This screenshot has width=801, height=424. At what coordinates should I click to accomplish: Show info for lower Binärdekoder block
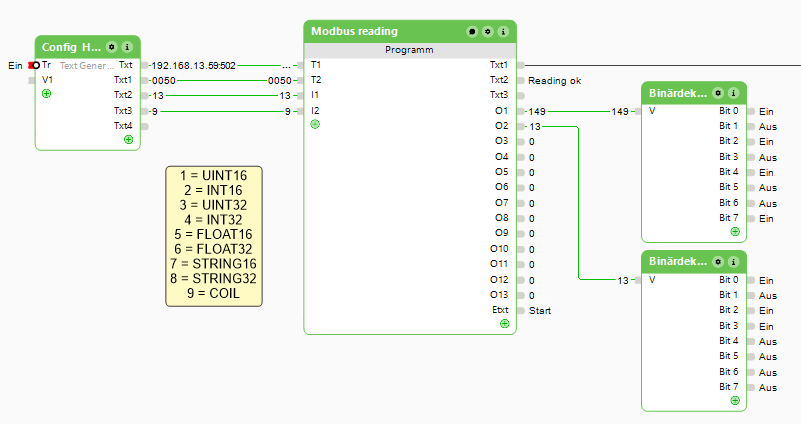[734, 262]
